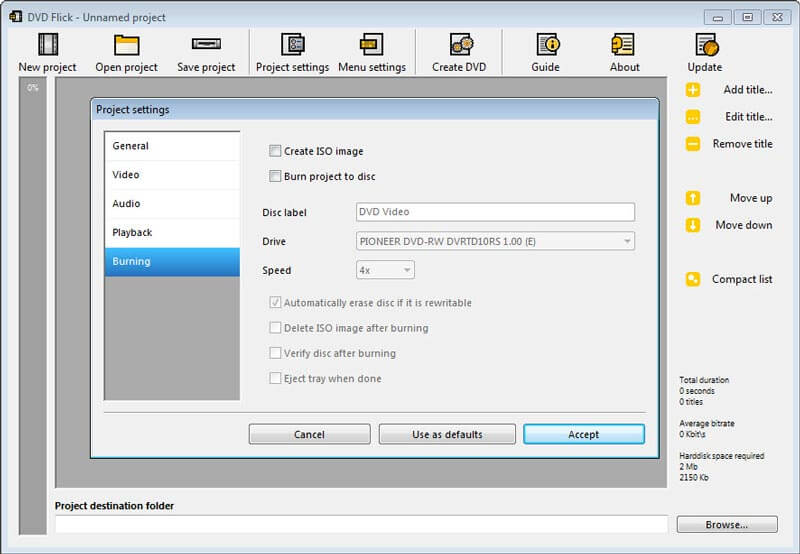
Task: Click the Save project toolbar icon
Action: coord(206,45)
